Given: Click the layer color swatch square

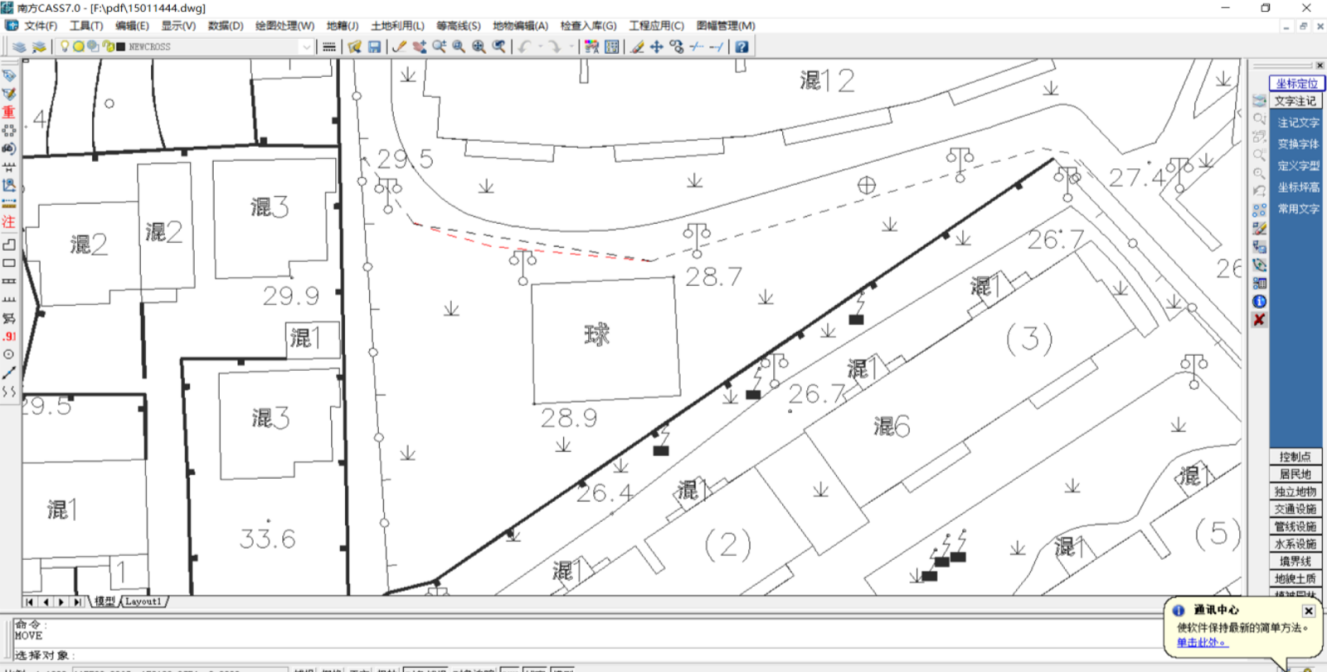Looking at the screenshot, I should (121, 47).
